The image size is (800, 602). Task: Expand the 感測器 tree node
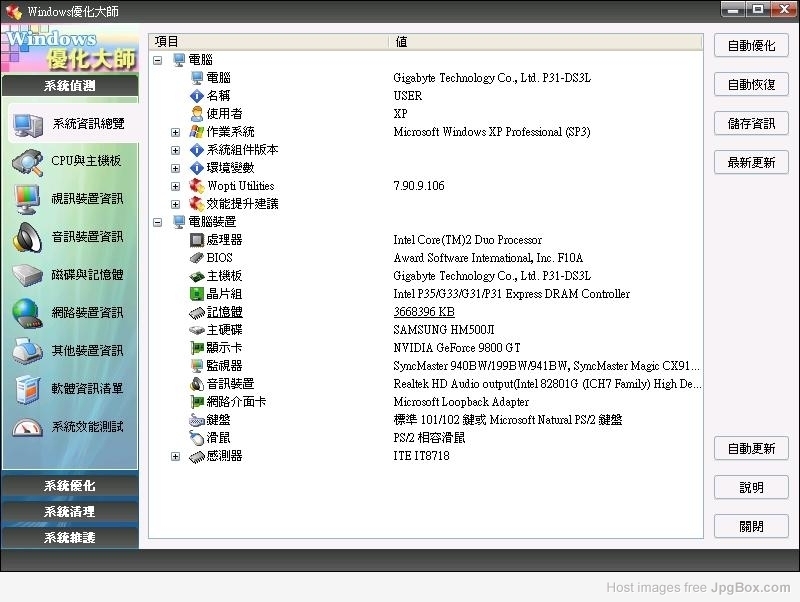point(176,456)
